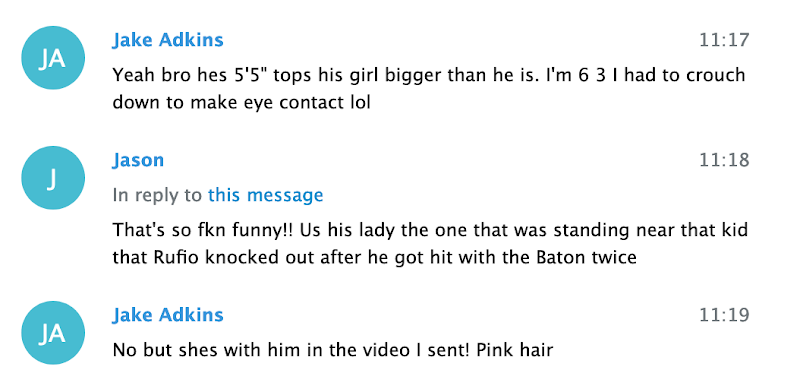Select the line starting "Yeah bro hes 5'5"
Screen dimensions: 800x389
click(x=429, y=76)
